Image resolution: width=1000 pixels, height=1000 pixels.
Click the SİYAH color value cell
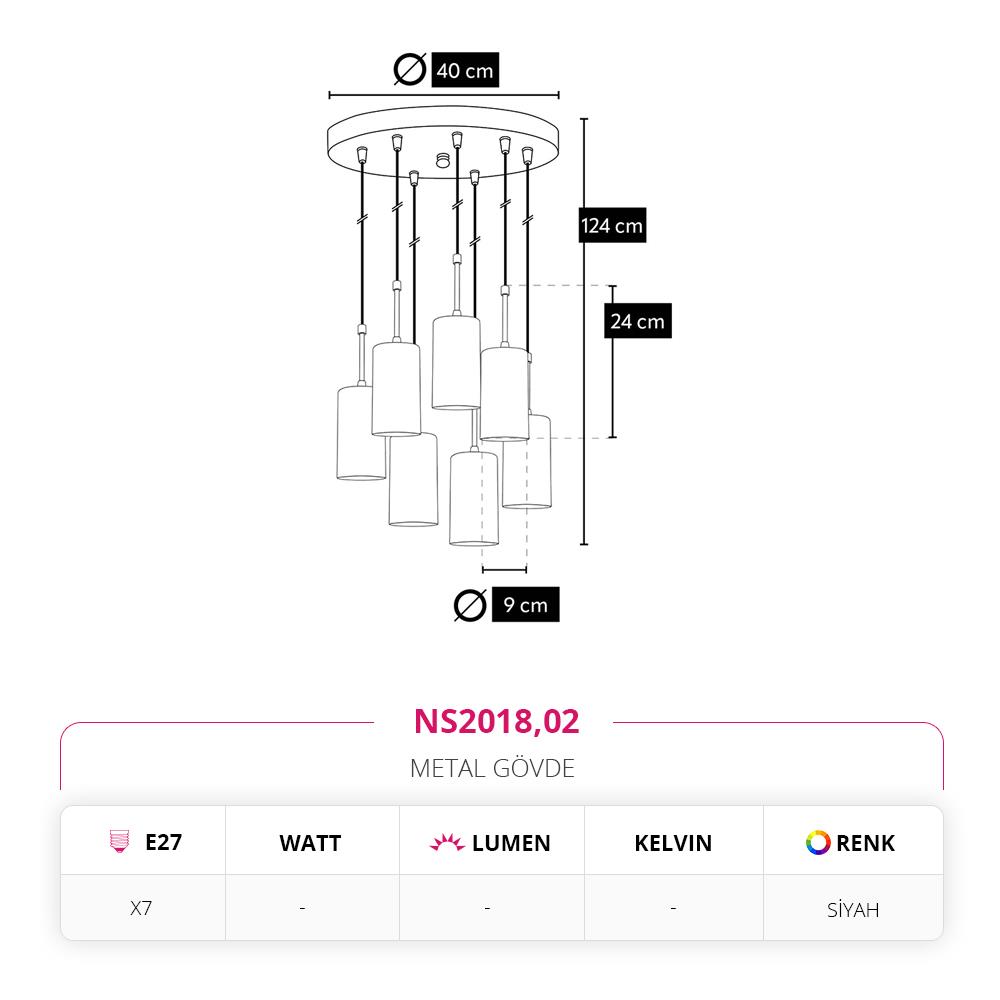point(853,909)
